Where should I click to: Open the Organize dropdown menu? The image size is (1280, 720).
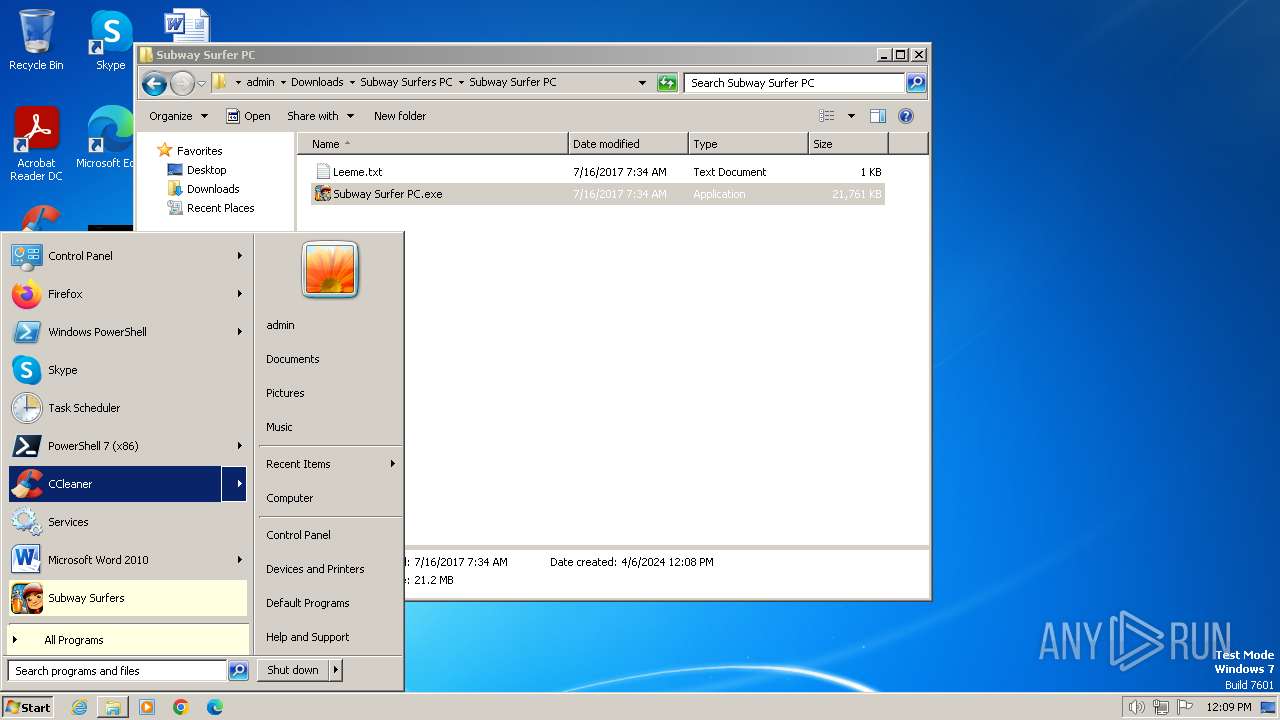pos(178,116)
